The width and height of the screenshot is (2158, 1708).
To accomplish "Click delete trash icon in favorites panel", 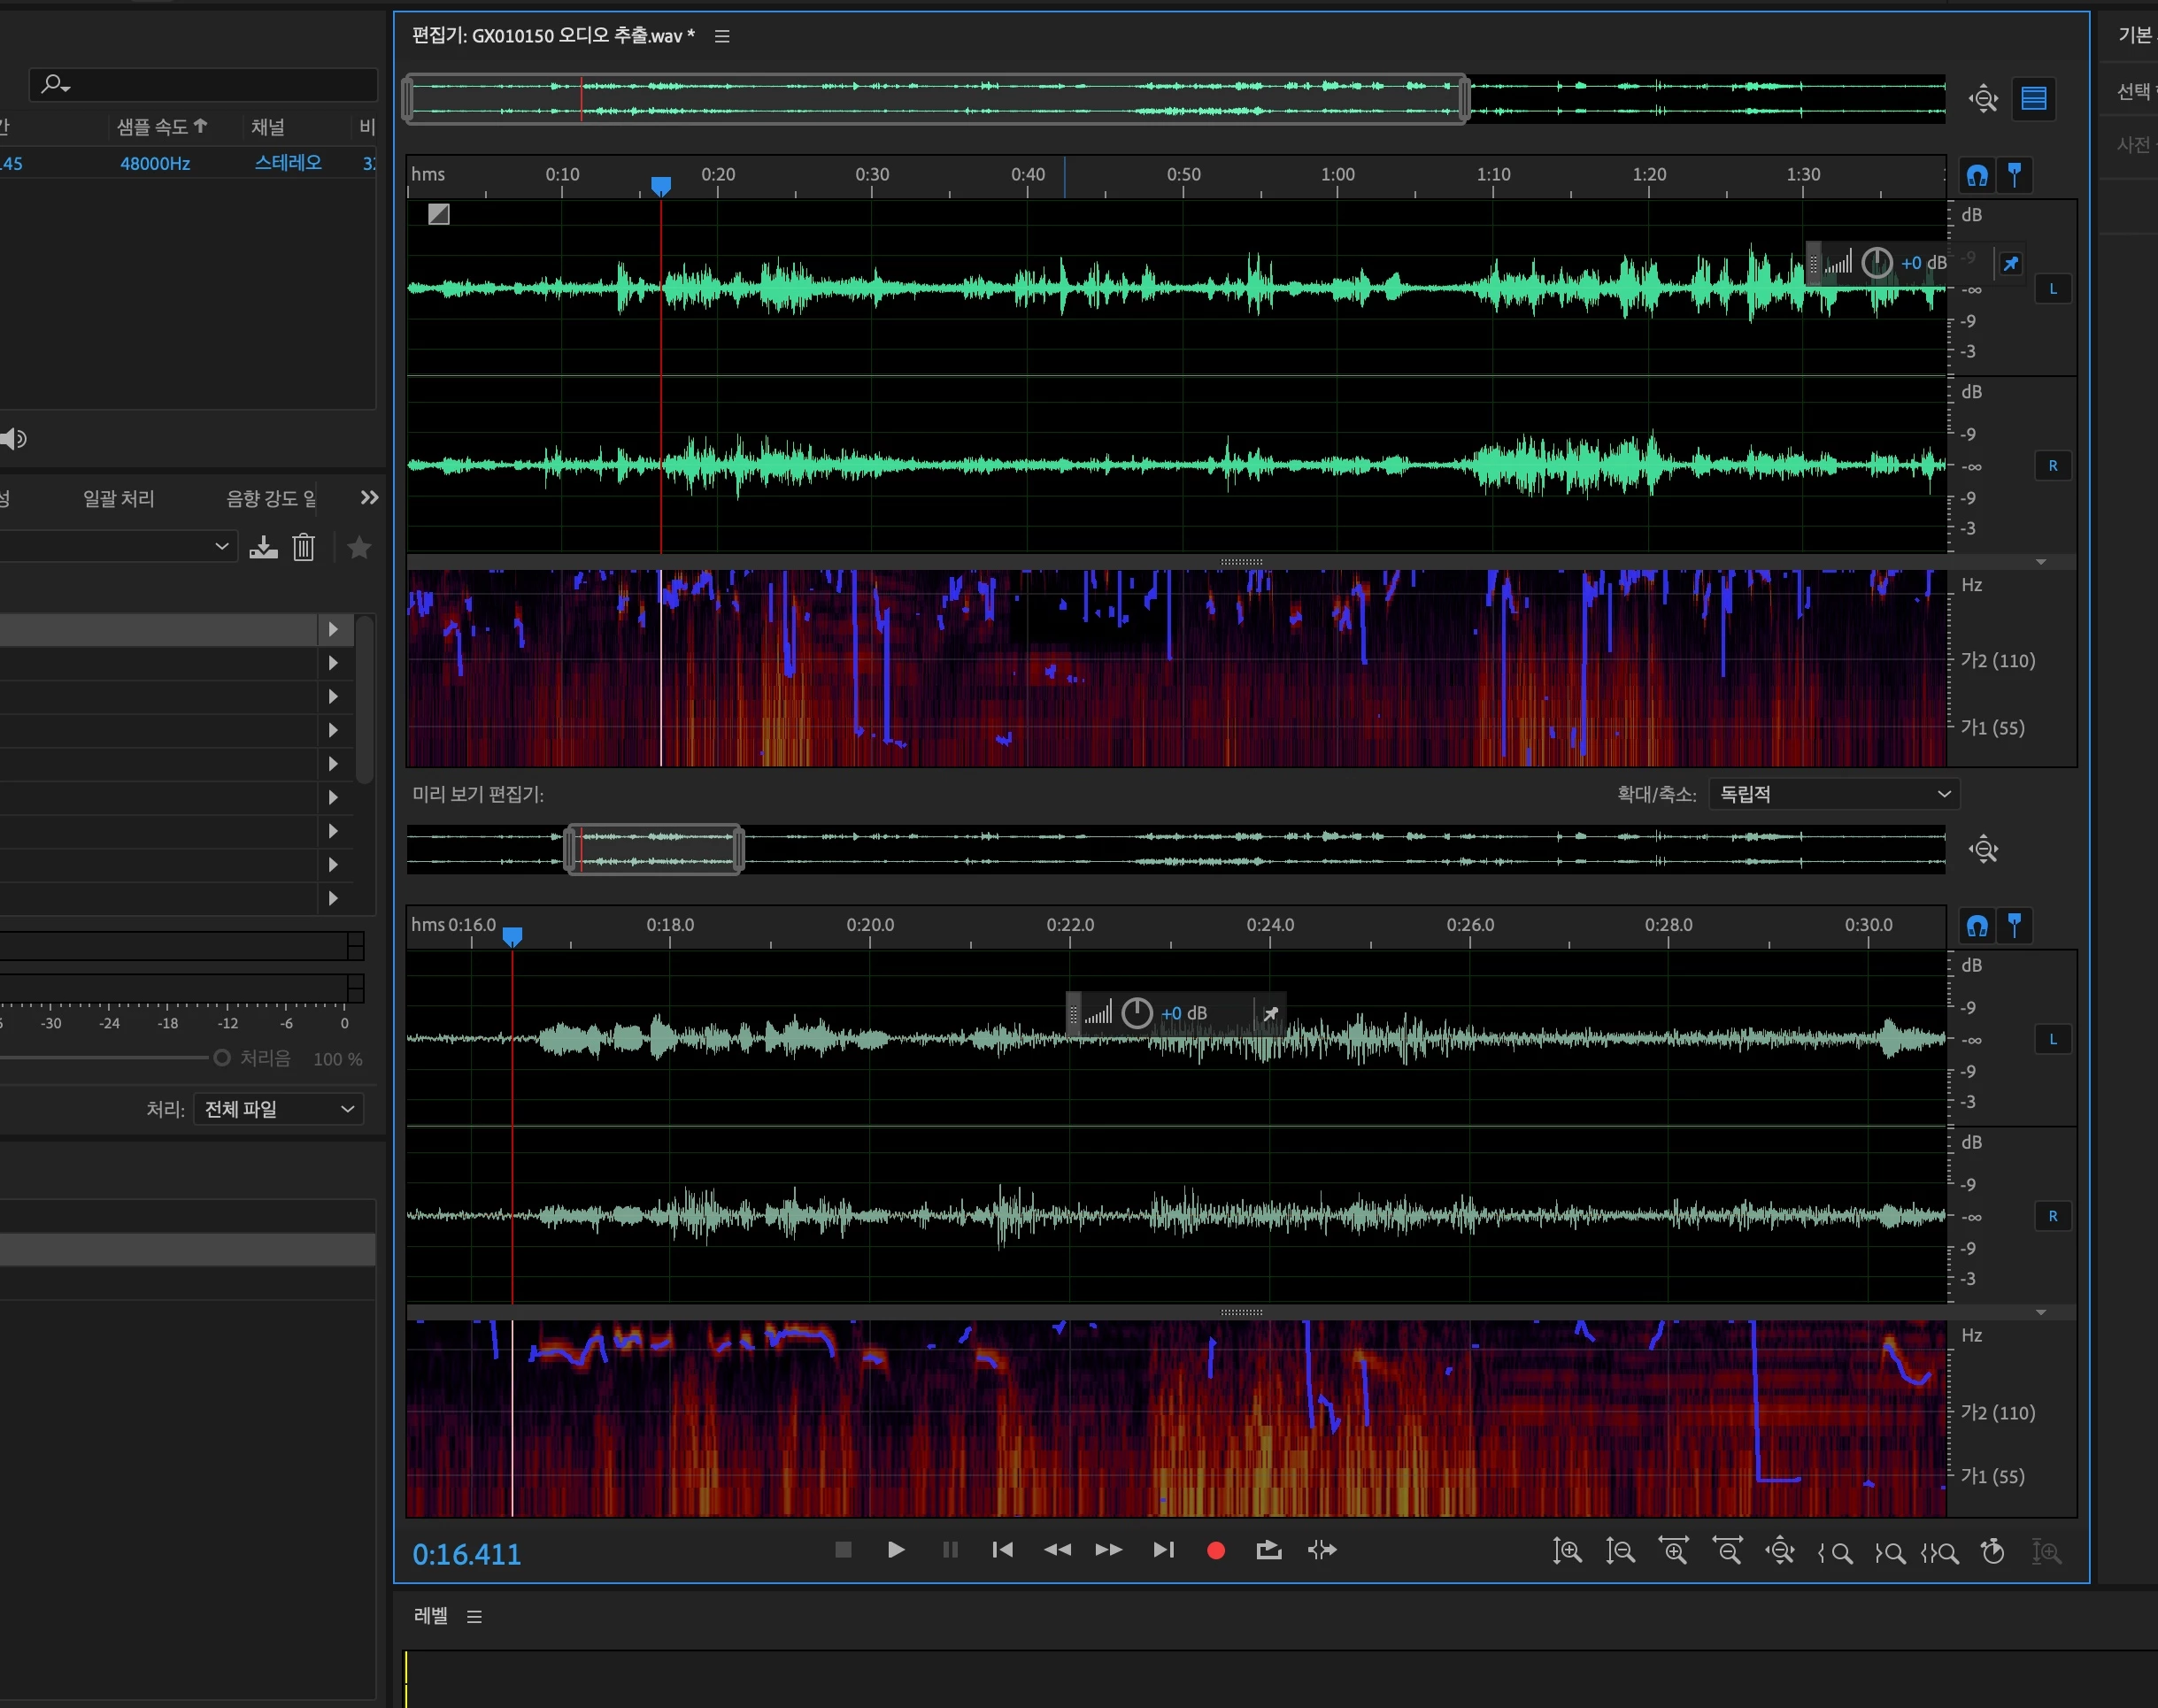I will point(304,547).
